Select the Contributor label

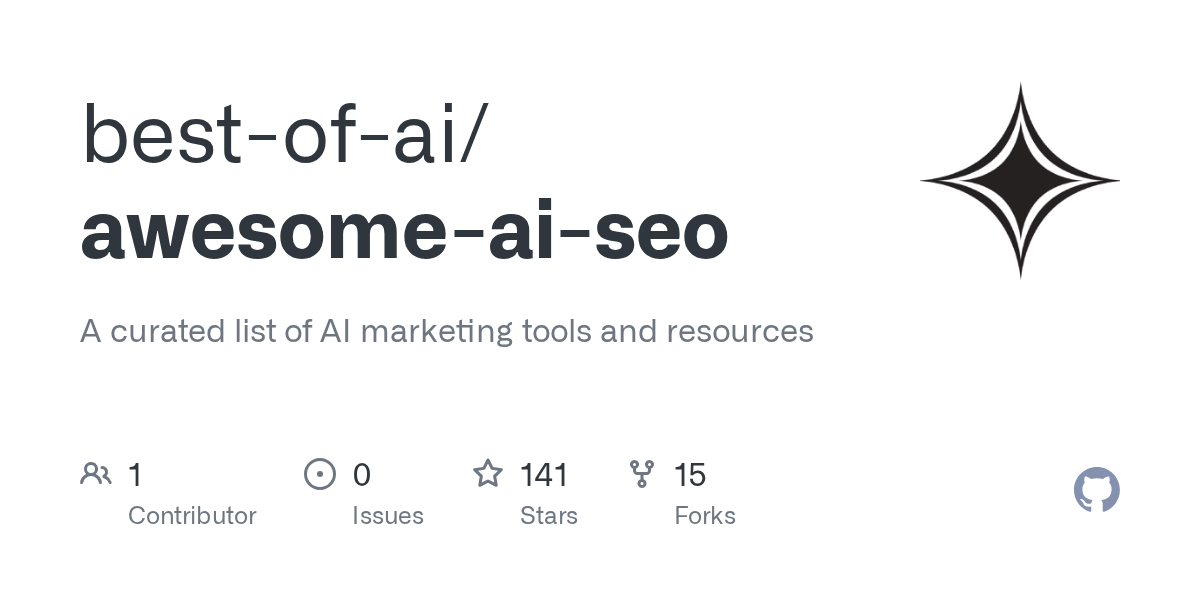pyautogui.click(x=192, y=516)
